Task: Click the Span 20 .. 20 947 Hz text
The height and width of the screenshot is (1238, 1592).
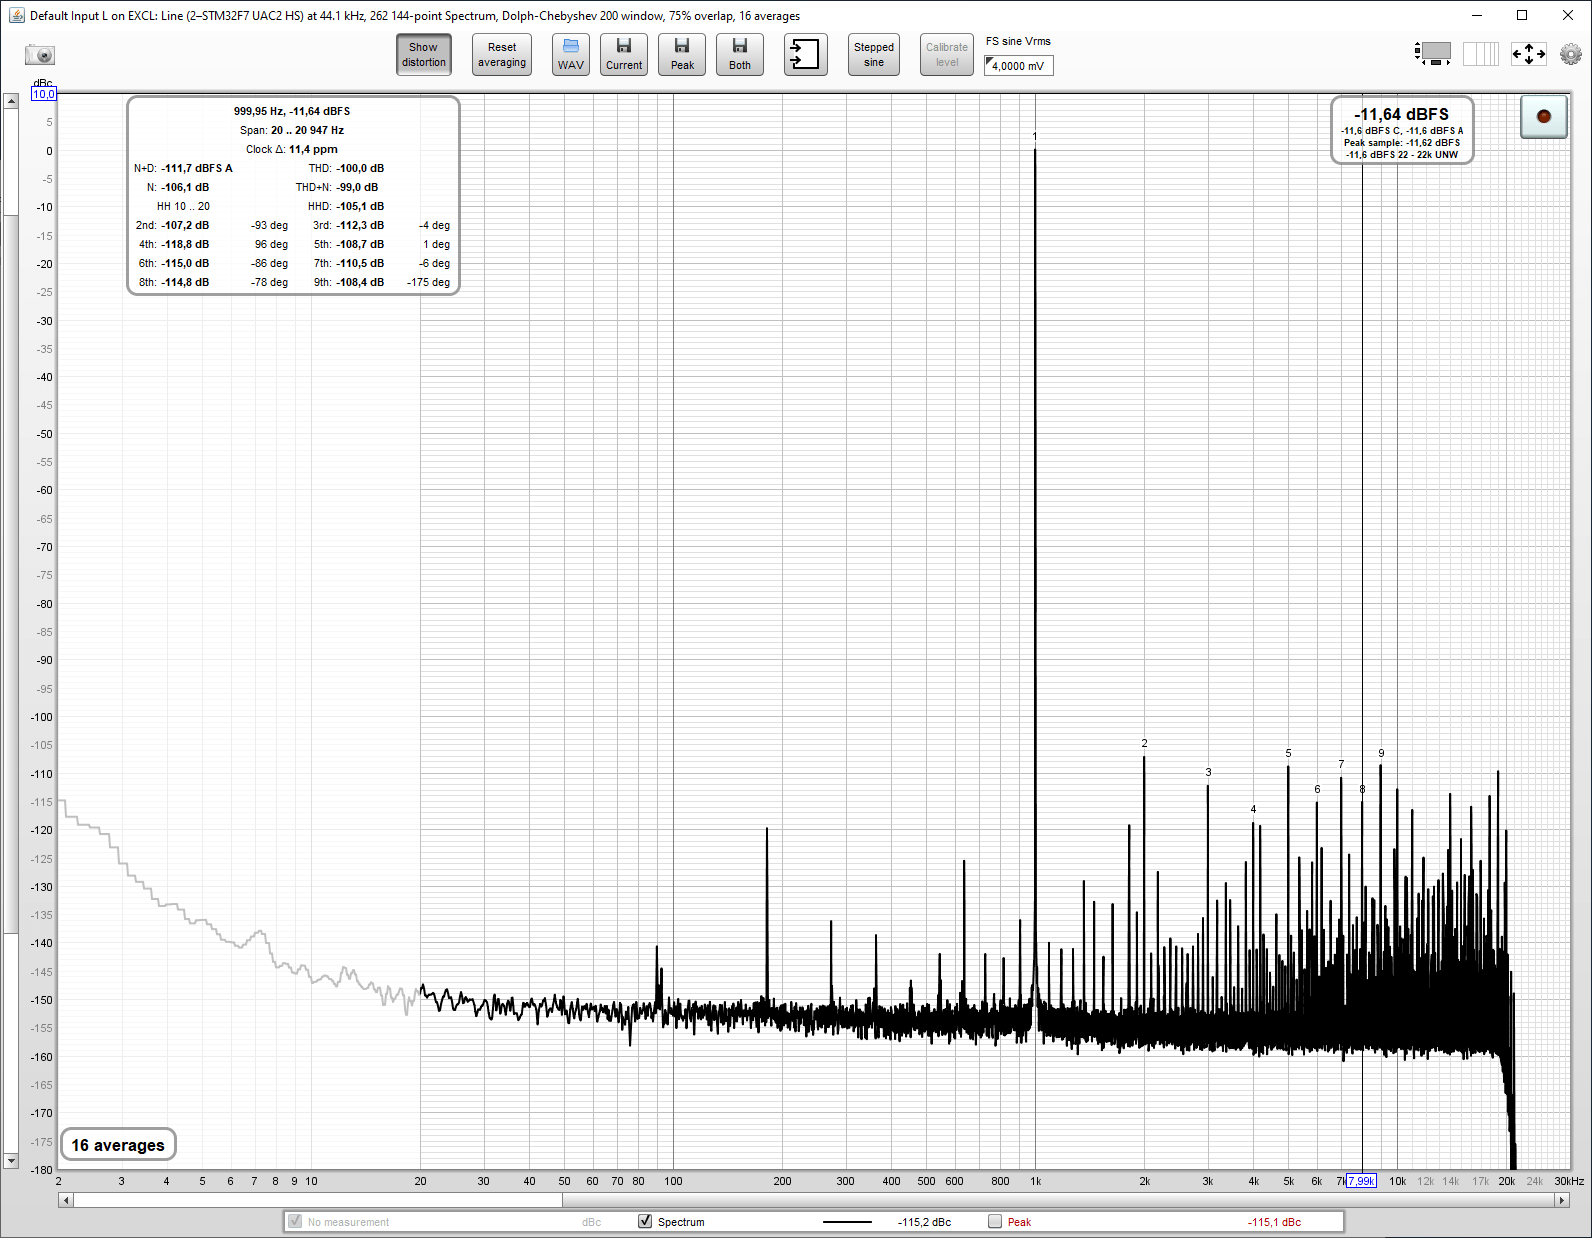Action: (292, 130)
